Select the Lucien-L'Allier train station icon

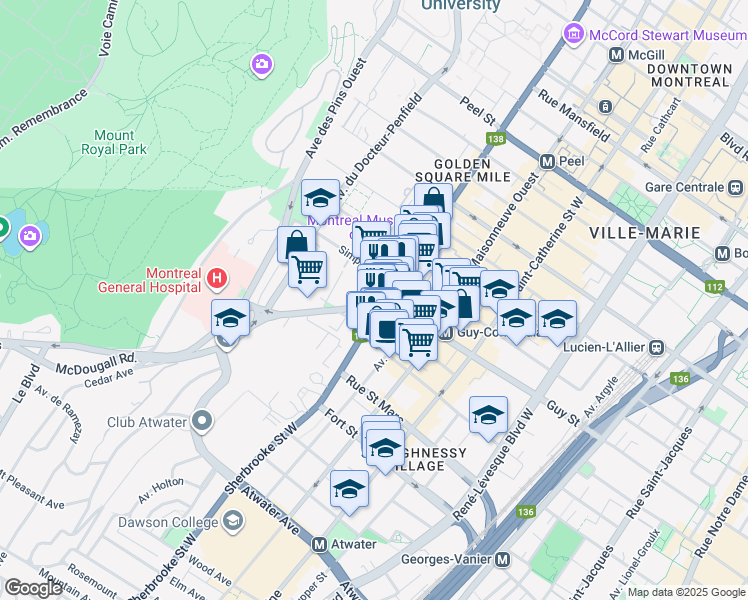tap(657, 347)
